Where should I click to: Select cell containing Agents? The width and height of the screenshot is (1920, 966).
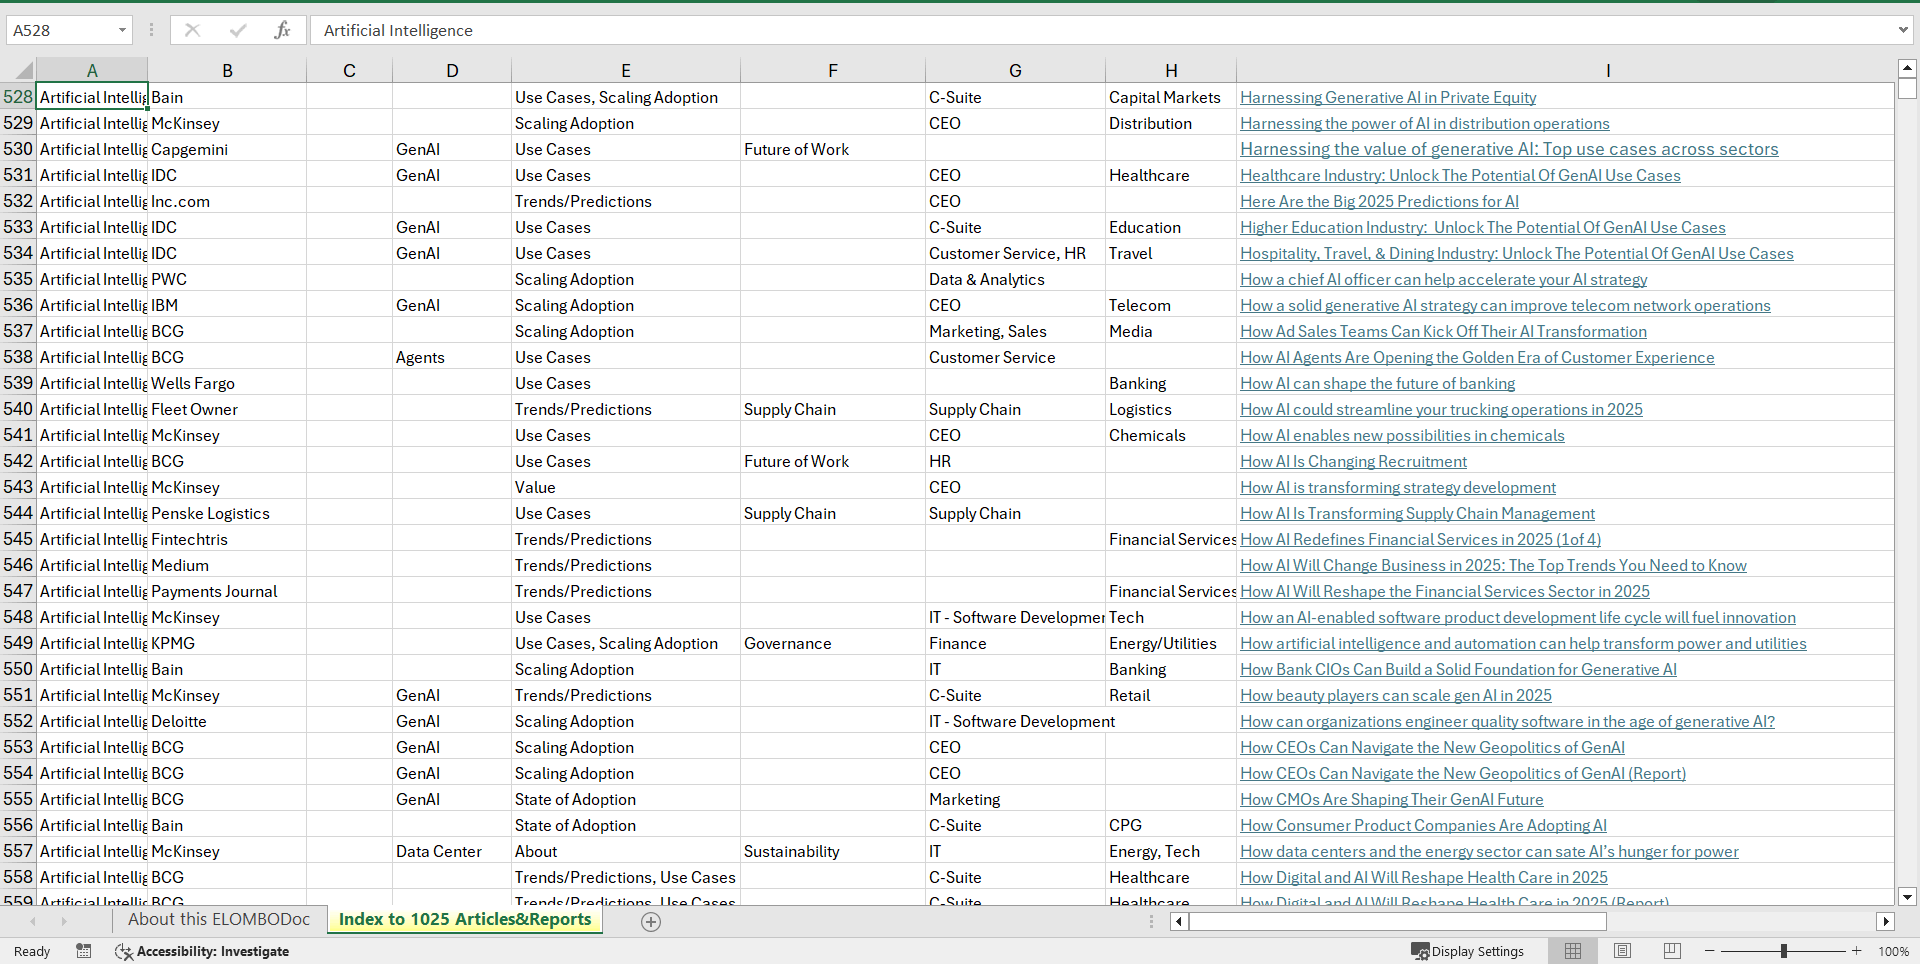452,357
